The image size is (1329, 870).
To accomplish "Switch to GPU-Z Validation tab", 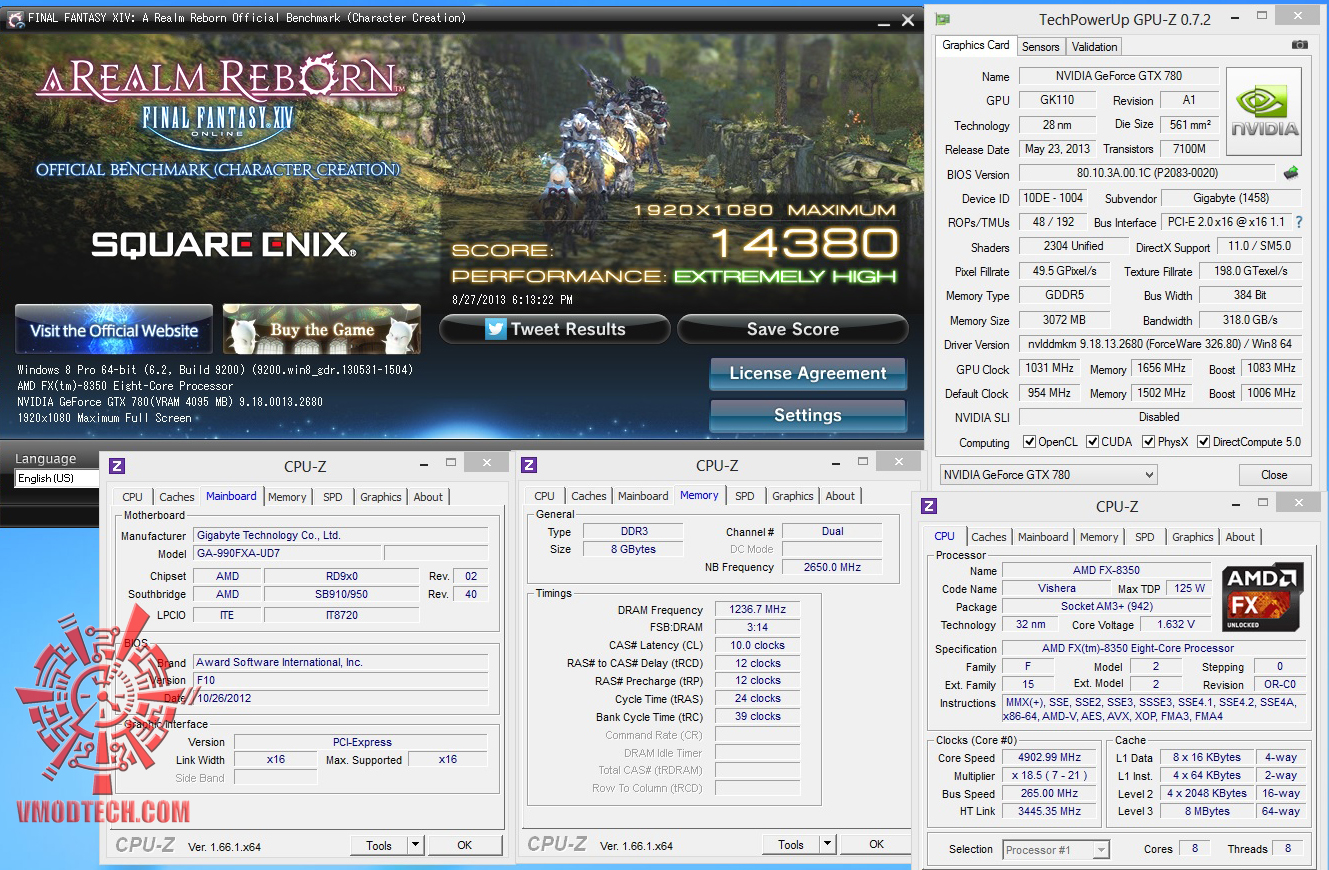I will (x=1094, y=47).
